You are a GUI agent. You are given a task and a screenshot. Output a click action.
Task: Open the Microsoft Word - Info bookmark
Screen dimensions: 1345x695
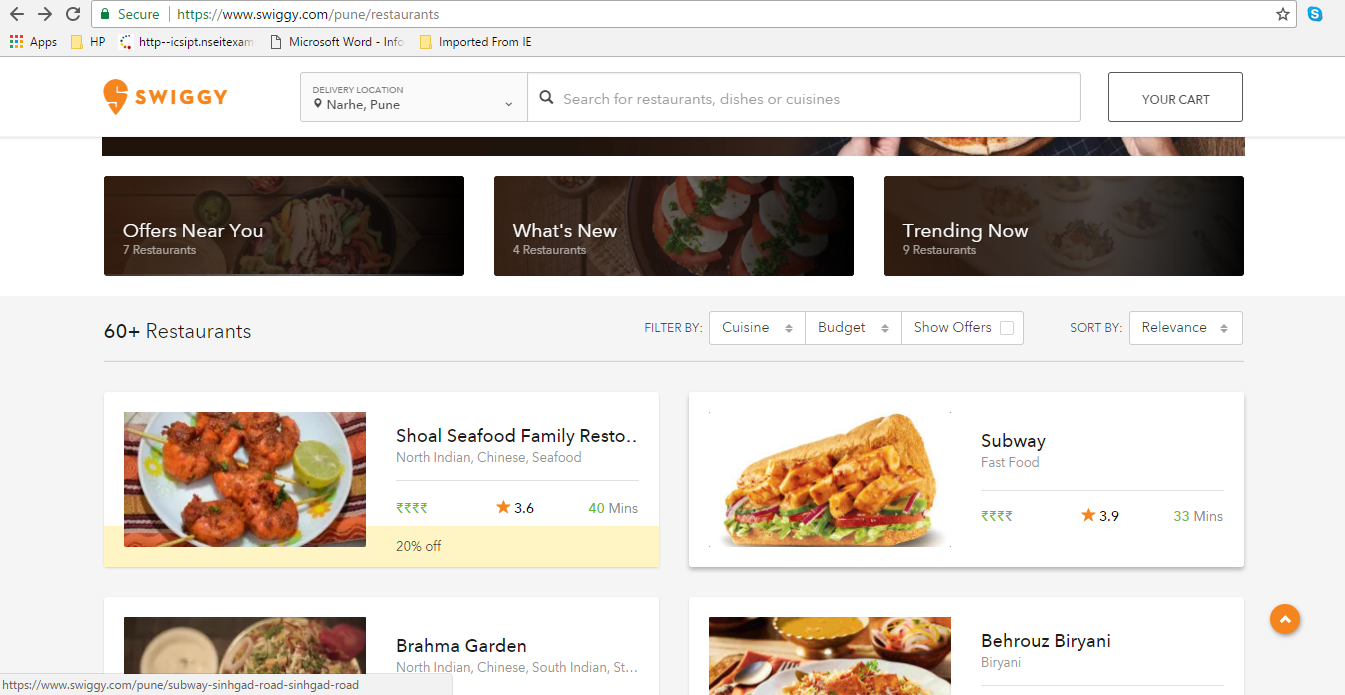pyautogui.click(x=337, y=42)
